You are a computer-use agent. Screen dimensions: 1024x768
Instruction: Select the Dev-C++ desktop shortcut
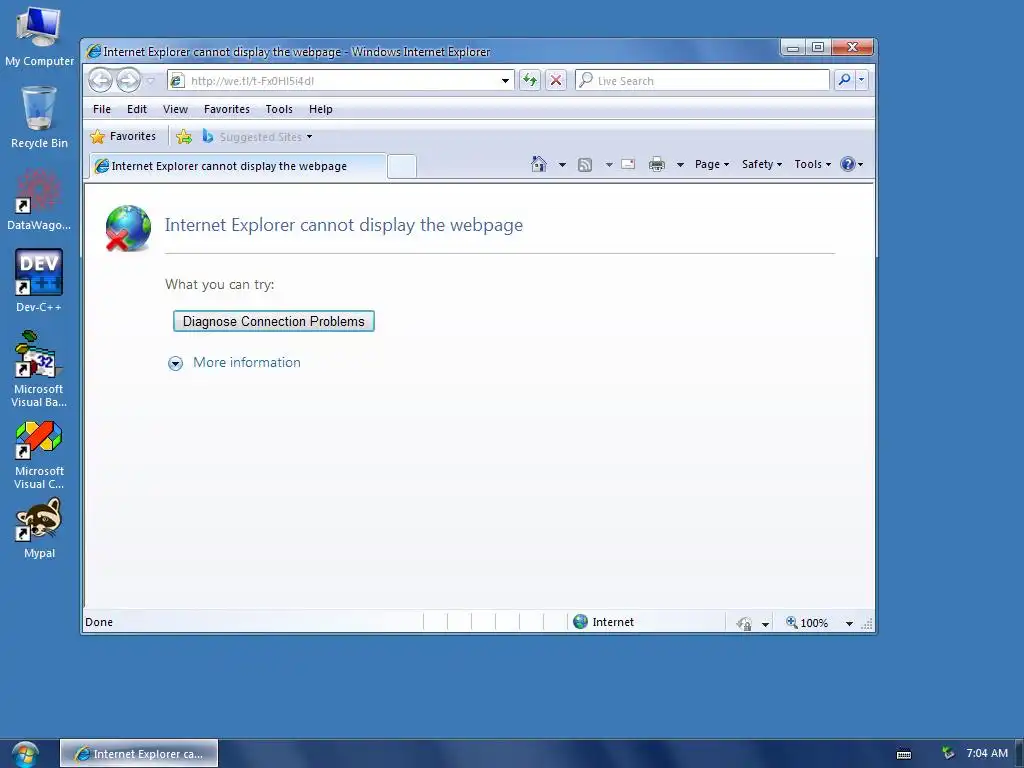(39, 281)
